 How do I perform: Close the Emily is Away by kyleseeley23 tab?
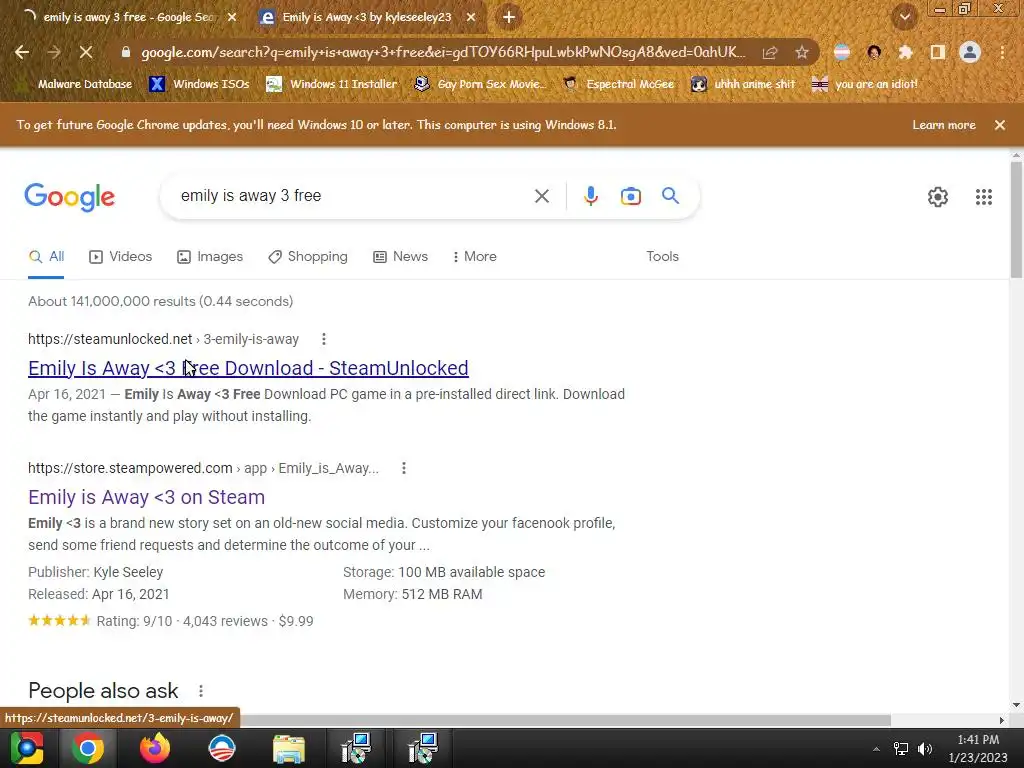pyautogui.click(x=471, y=18)
